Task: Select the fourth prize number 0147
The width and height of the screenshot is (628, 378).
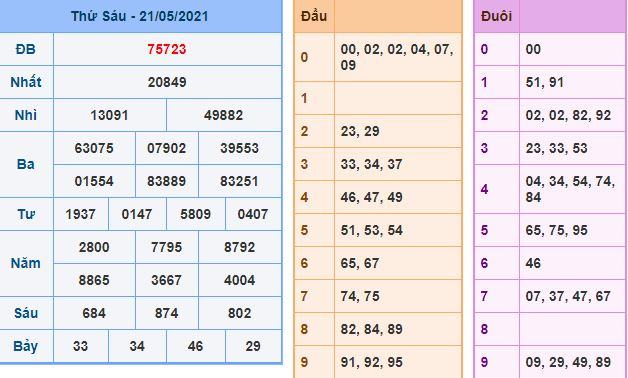Action: pos(137,214)
